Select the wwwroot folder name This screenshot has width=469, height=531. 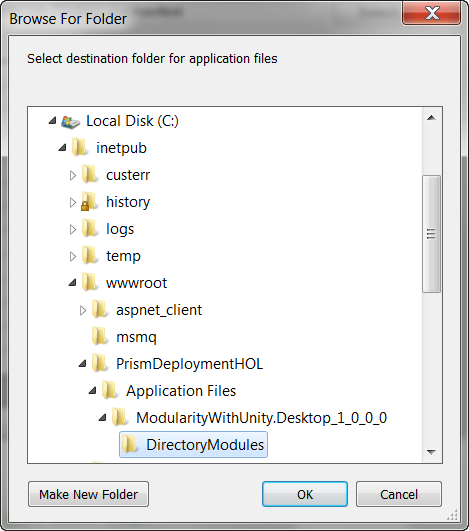pyautogui.click(x=136, y=283)
